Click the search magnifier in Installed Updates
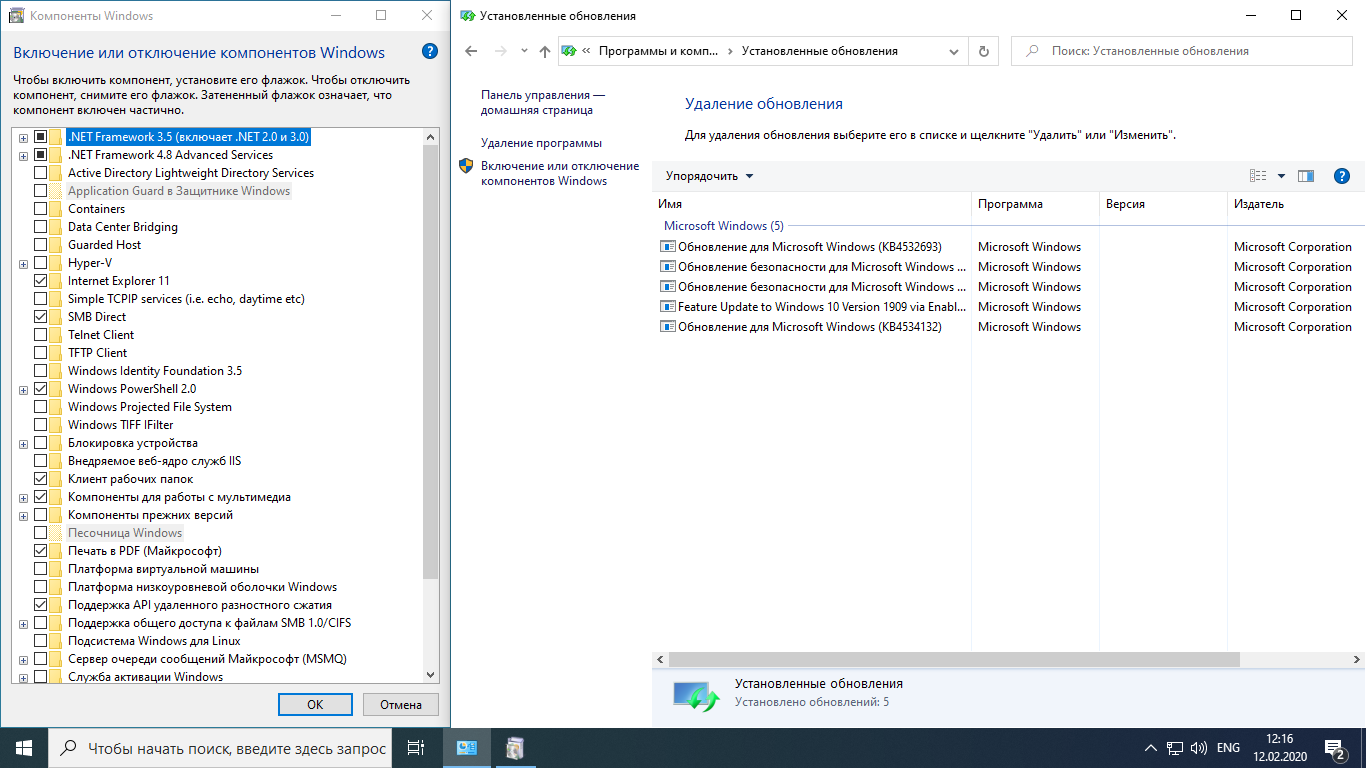 coord(1033,51)
